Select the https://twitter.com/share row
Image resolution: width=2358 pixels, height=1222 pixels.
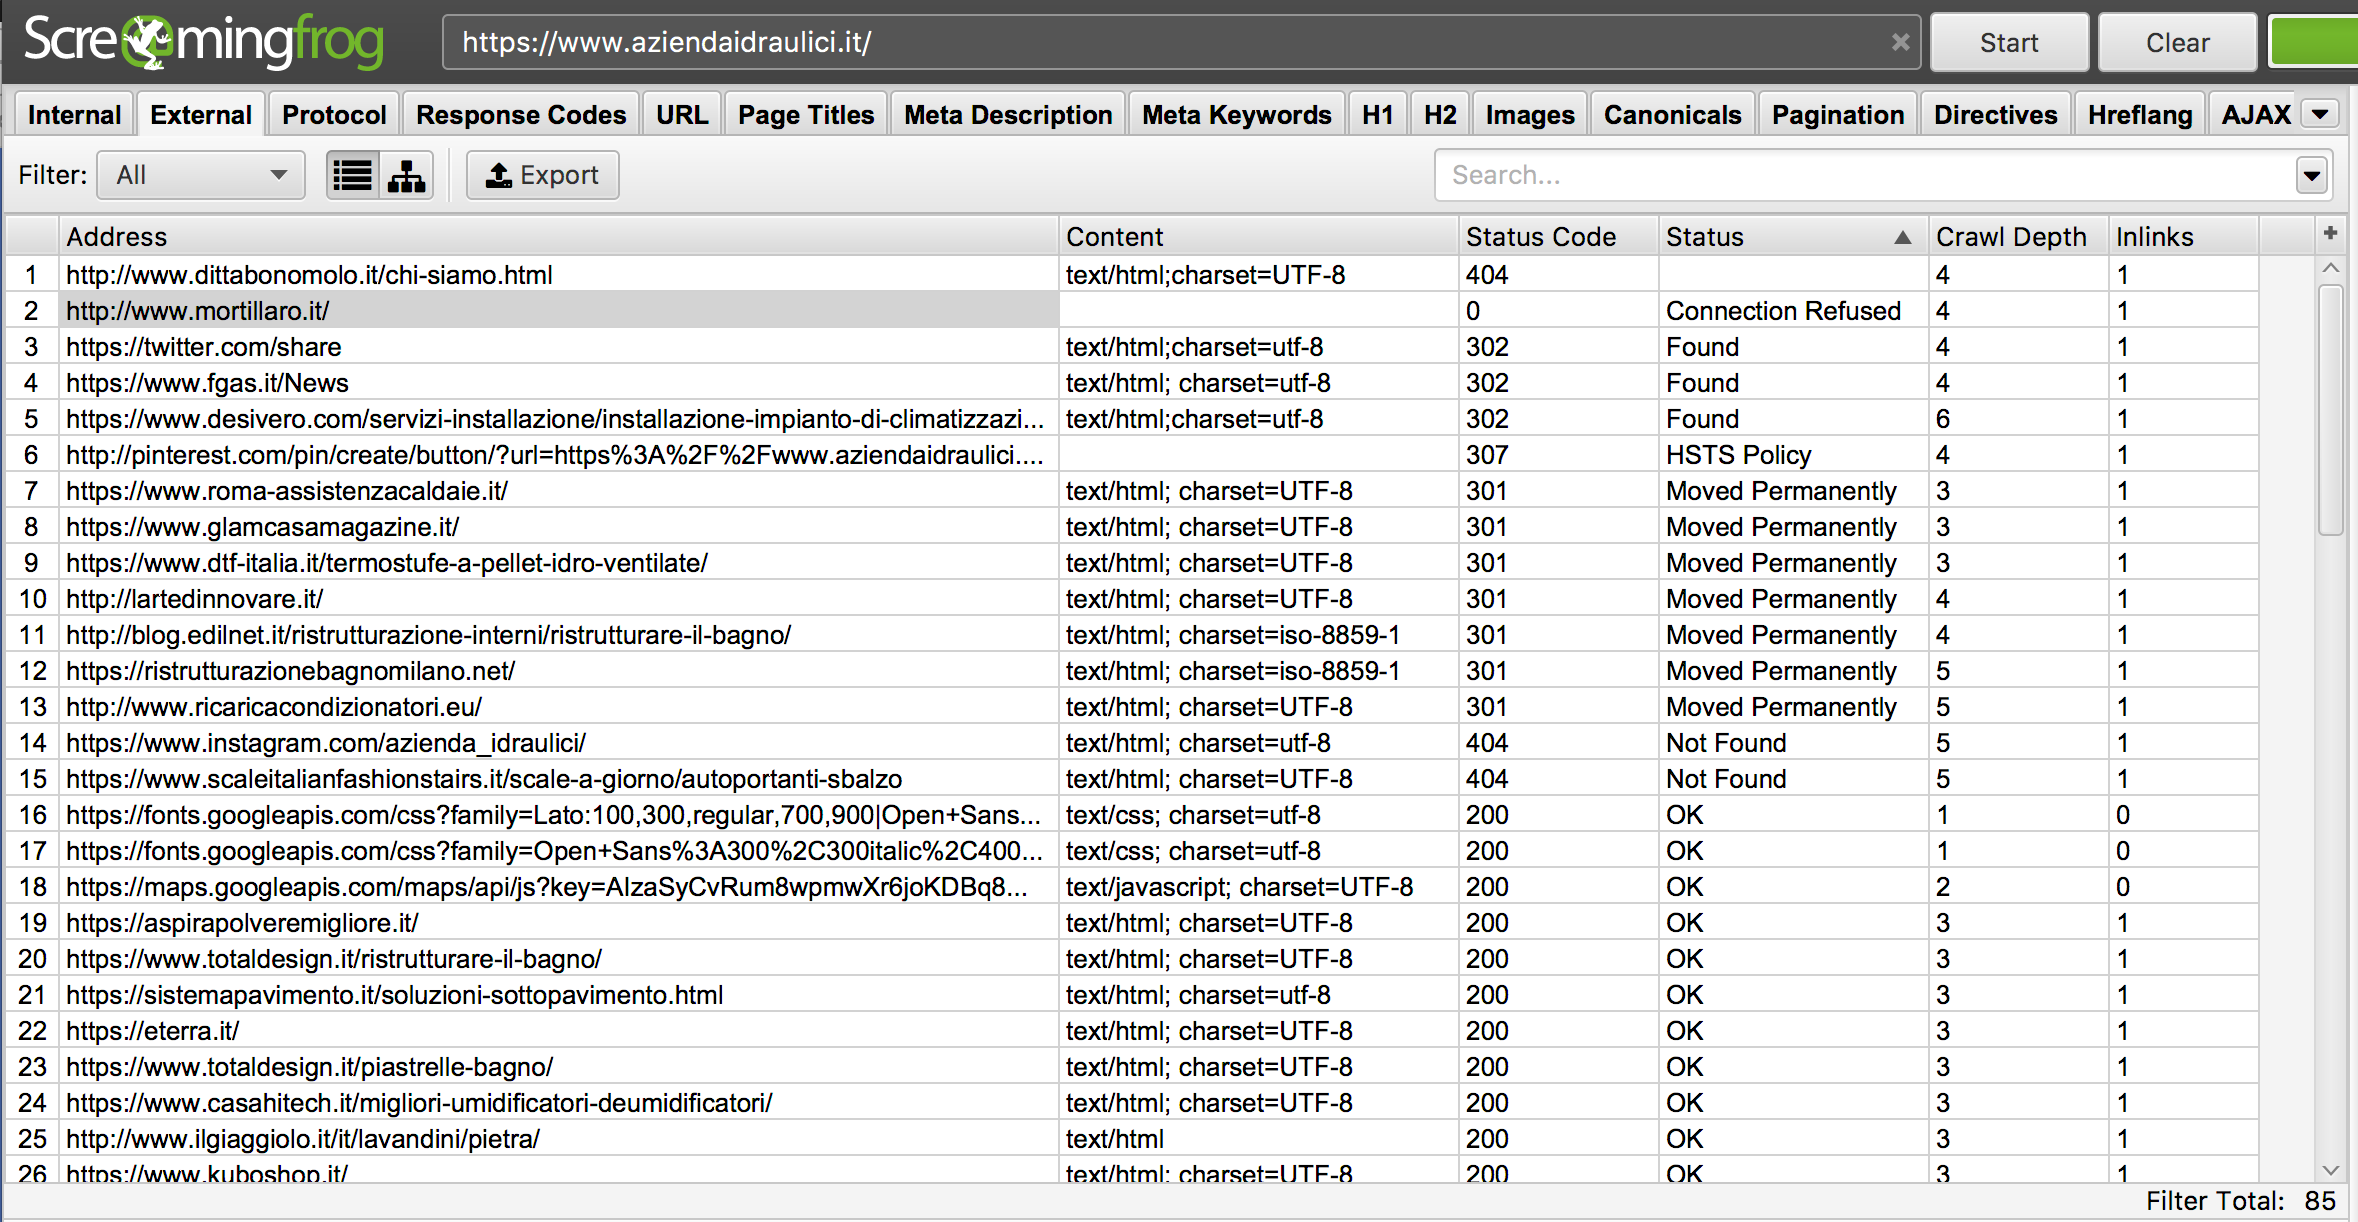point(1132,346)
